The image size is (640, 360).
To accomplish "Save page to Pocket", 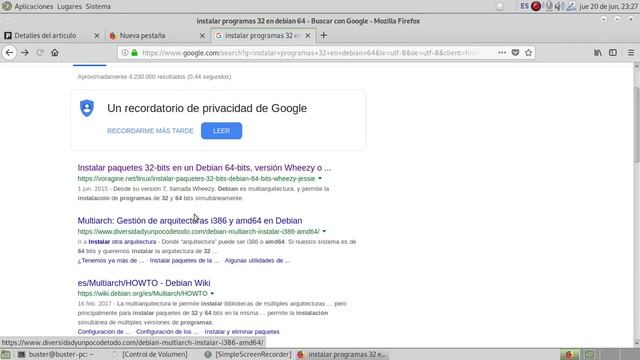I will (515, 53).
